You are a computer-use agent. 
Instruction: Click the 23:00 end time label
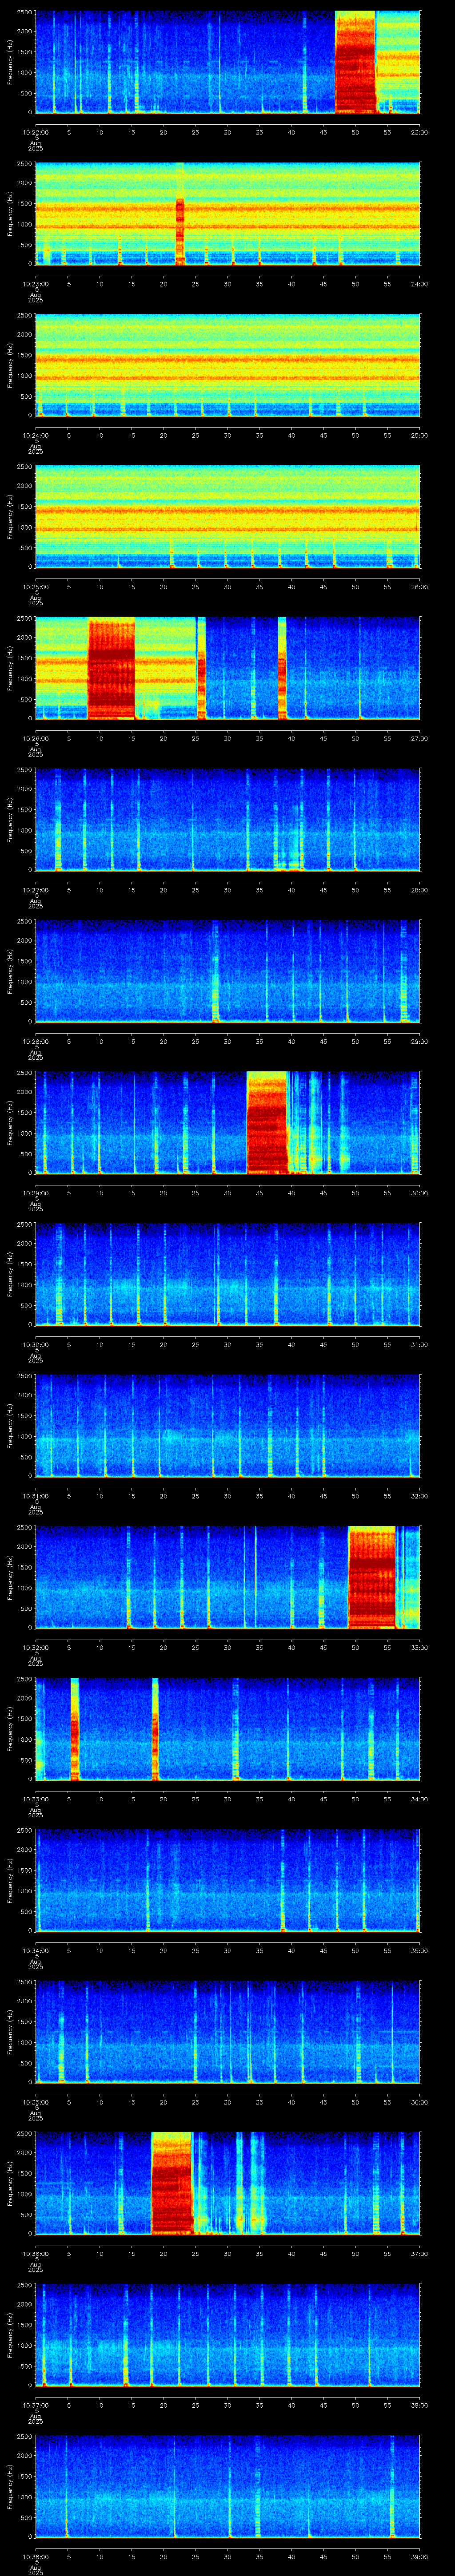point(419,132)
